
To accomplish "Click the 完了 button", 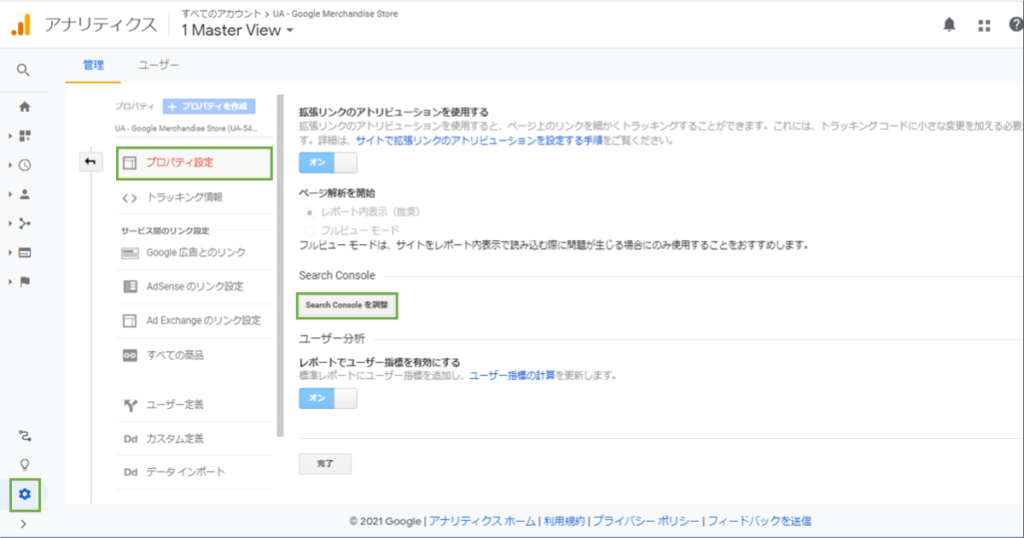I will [325, 464].
